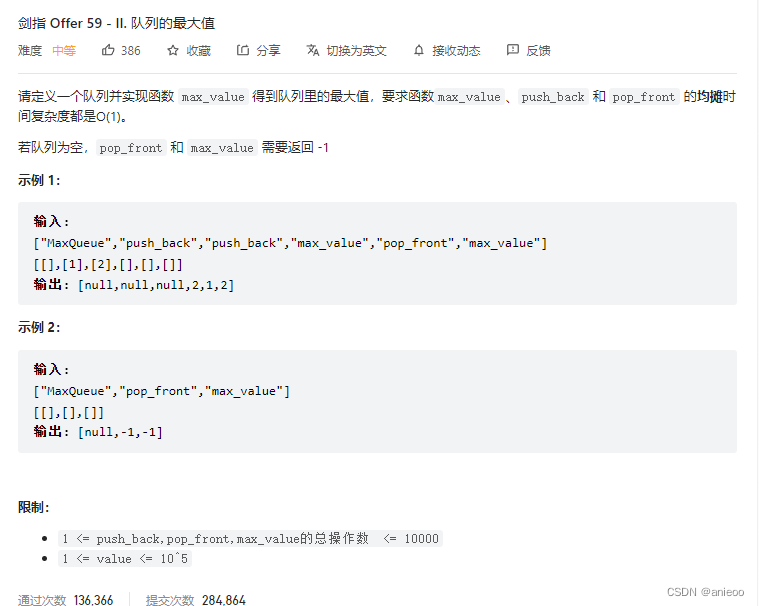Like the problem with the thumbs-up icon
This screenshot has height=606, width=759.
[108, 50]
